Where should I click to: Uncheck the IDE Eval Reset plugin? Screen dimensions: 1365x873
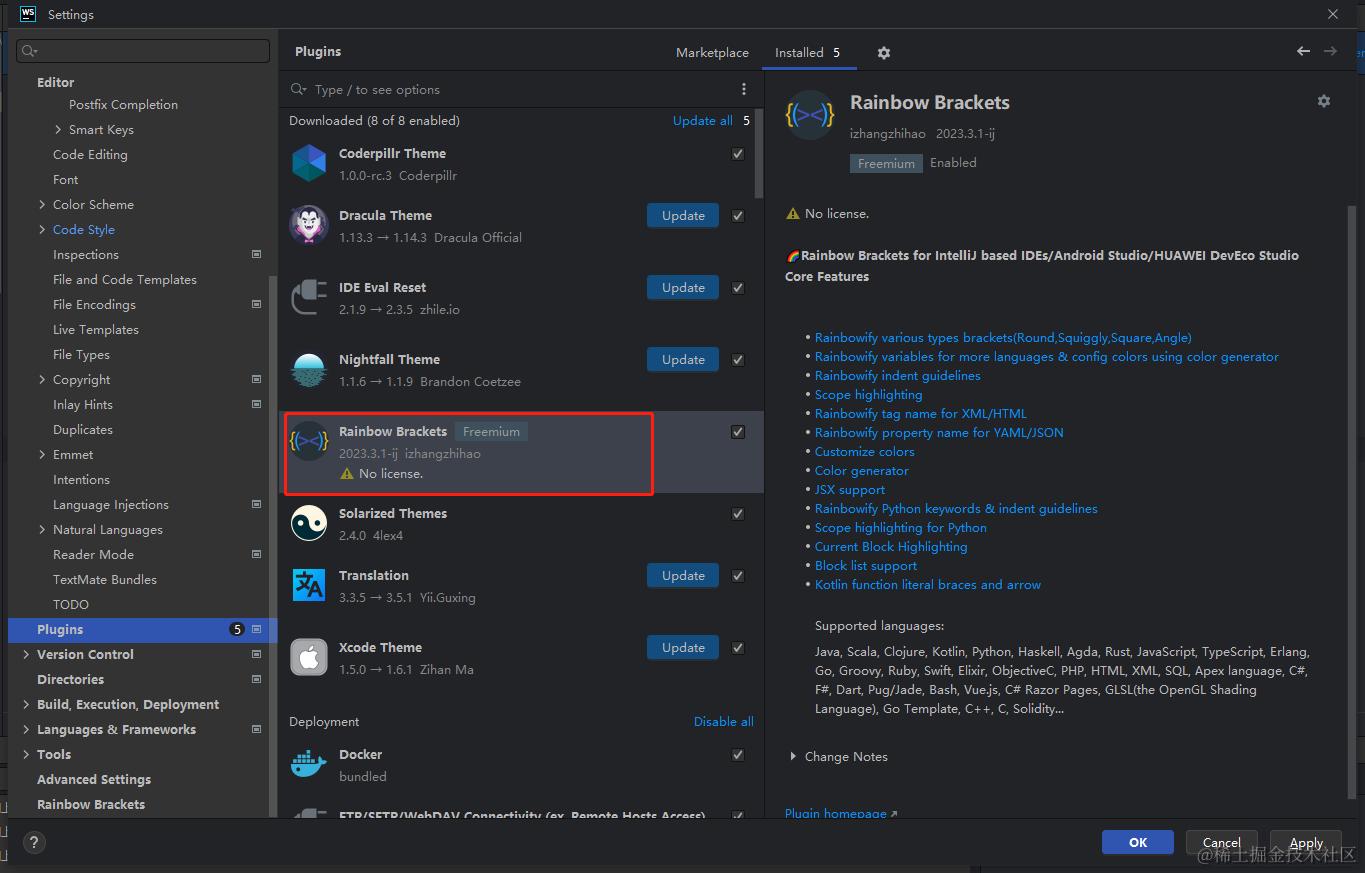tap(738, 288)
